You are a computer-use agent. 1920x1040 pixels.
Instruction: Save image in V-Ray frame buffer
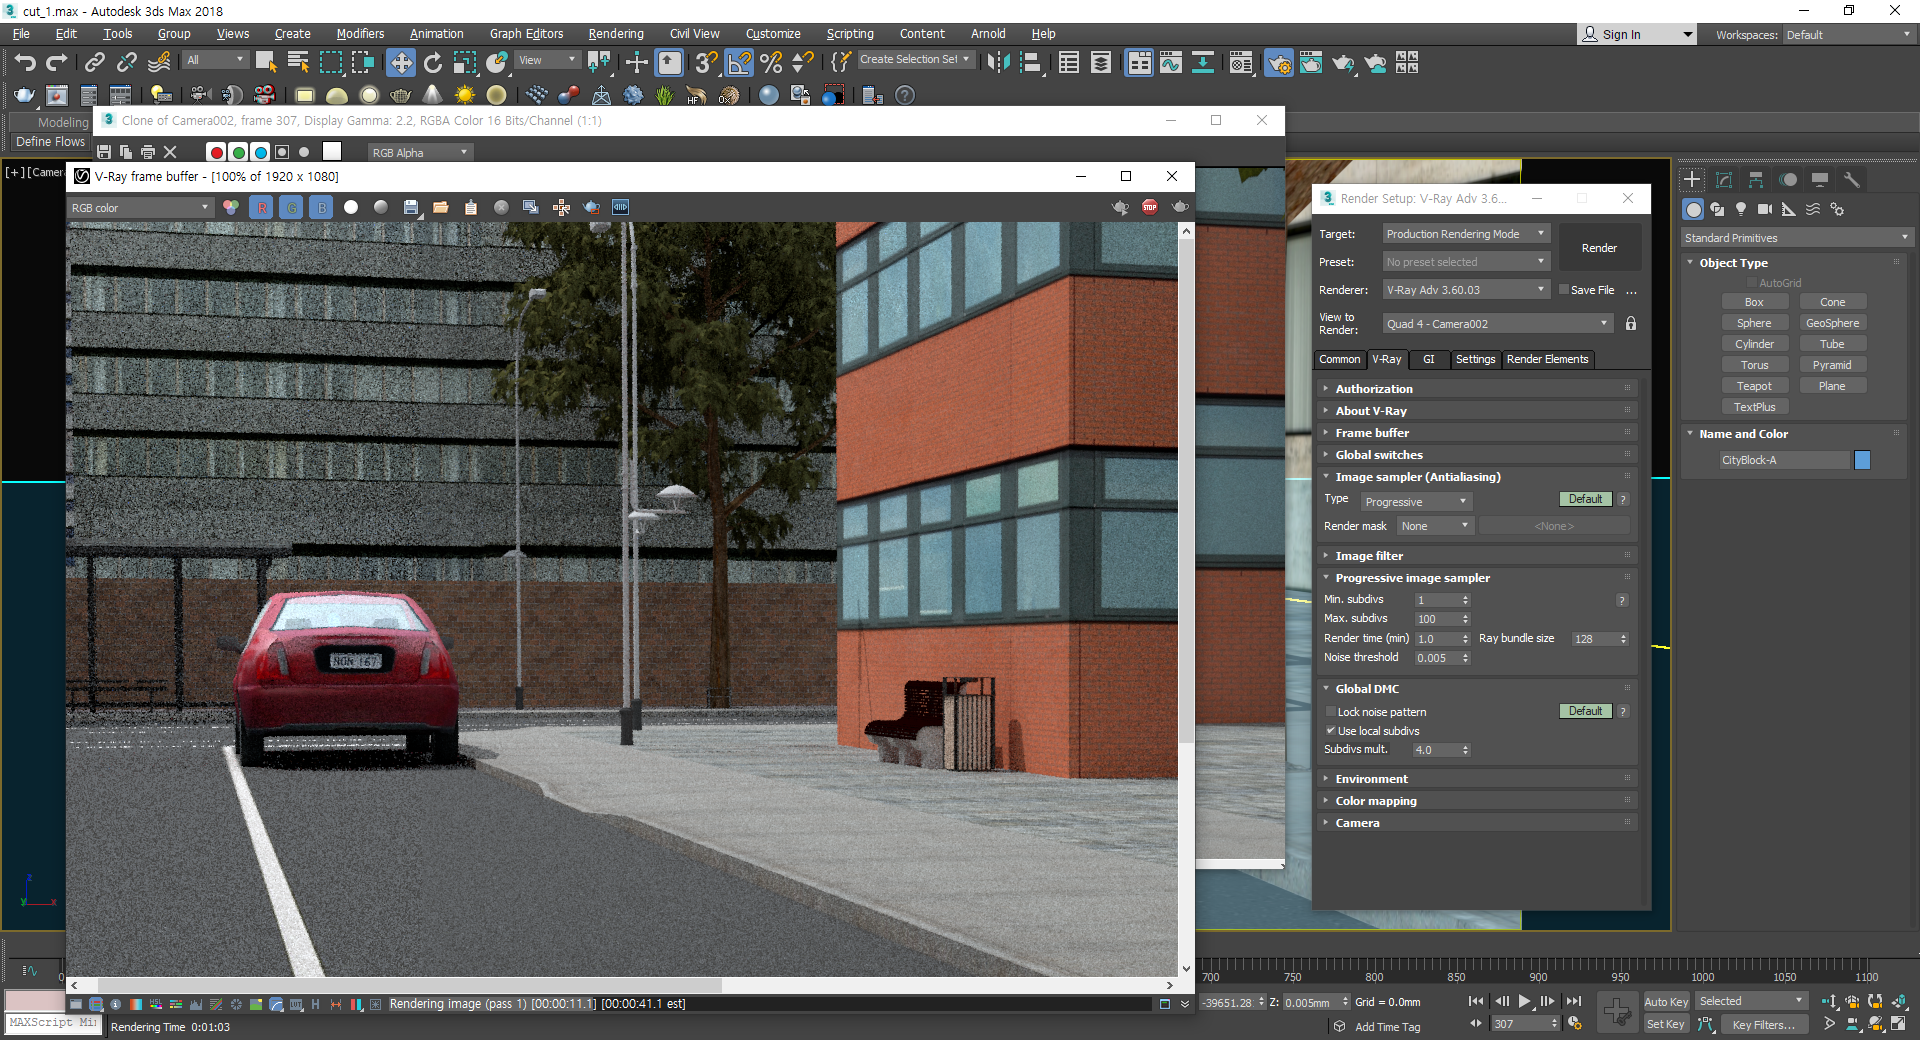(410, 207)
